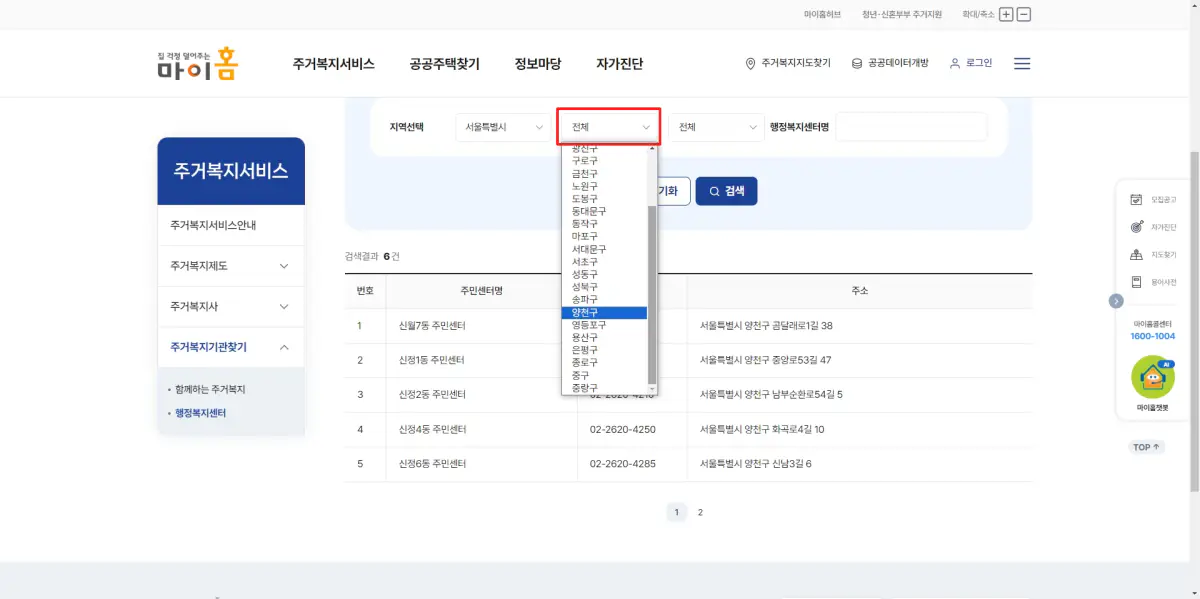Viewport: 1200px width, 599px height.
Task: Click the database icon for 공공데이터개방
Action: point(857,63)
